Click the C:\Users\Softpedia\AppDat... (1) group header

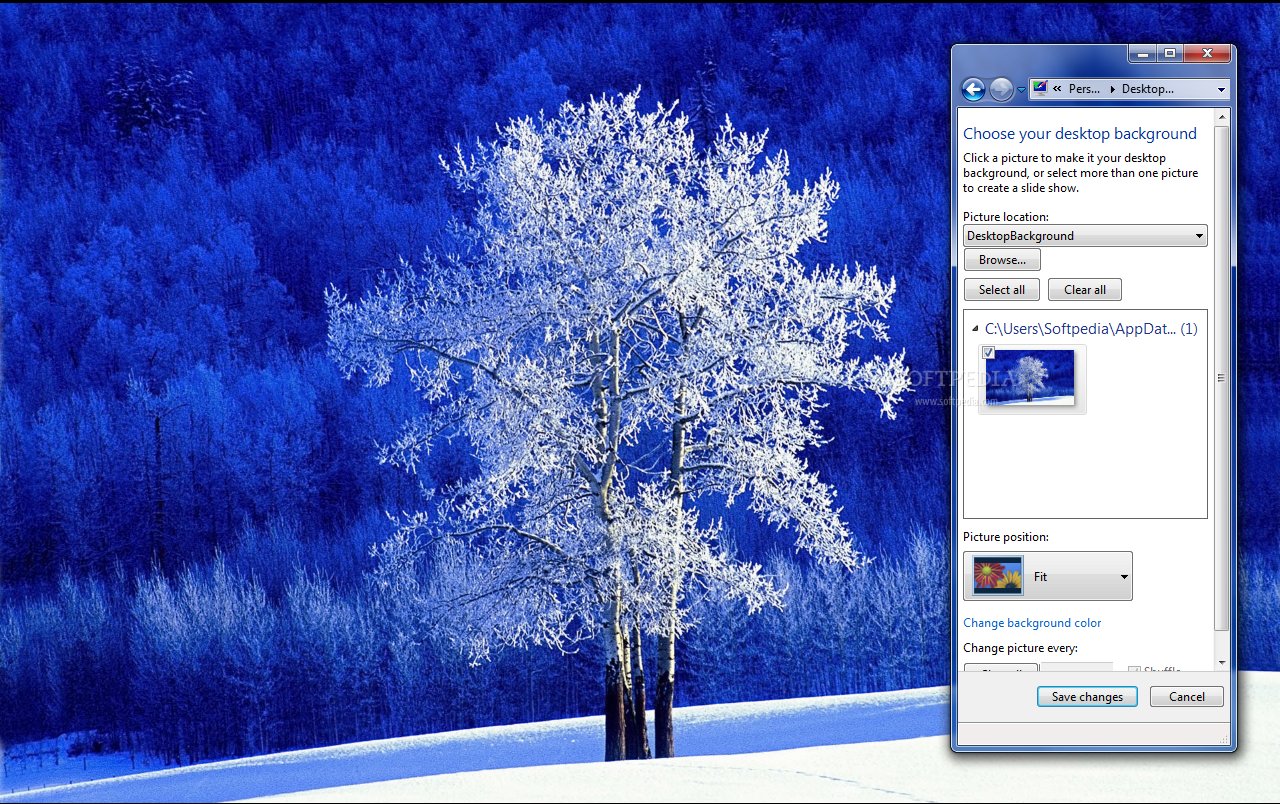pyautogui.click(x=1091, y=329)
